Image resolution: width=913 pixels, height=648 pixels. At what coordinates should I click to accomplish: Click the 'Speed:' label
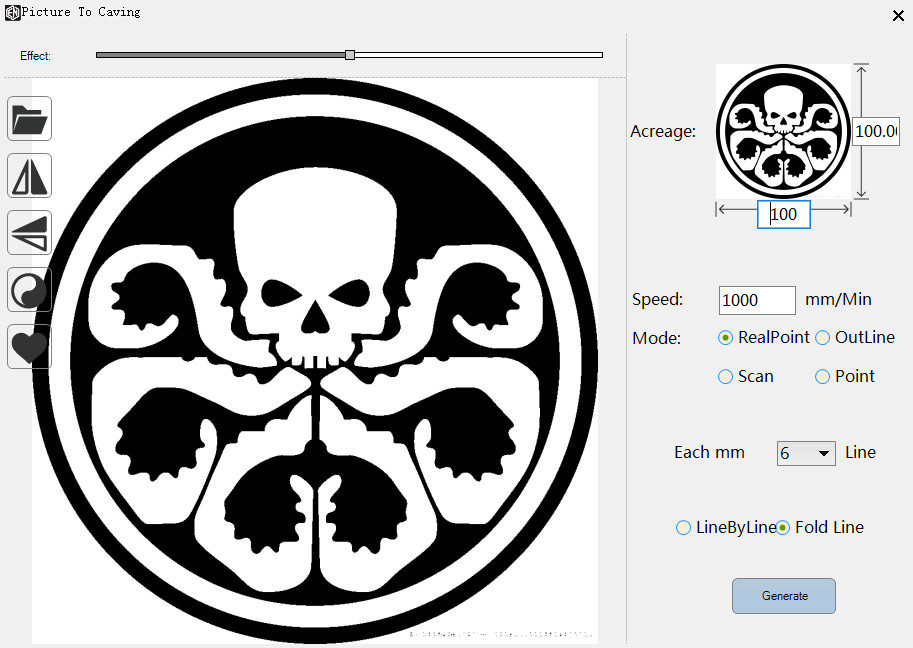(657, 299)
